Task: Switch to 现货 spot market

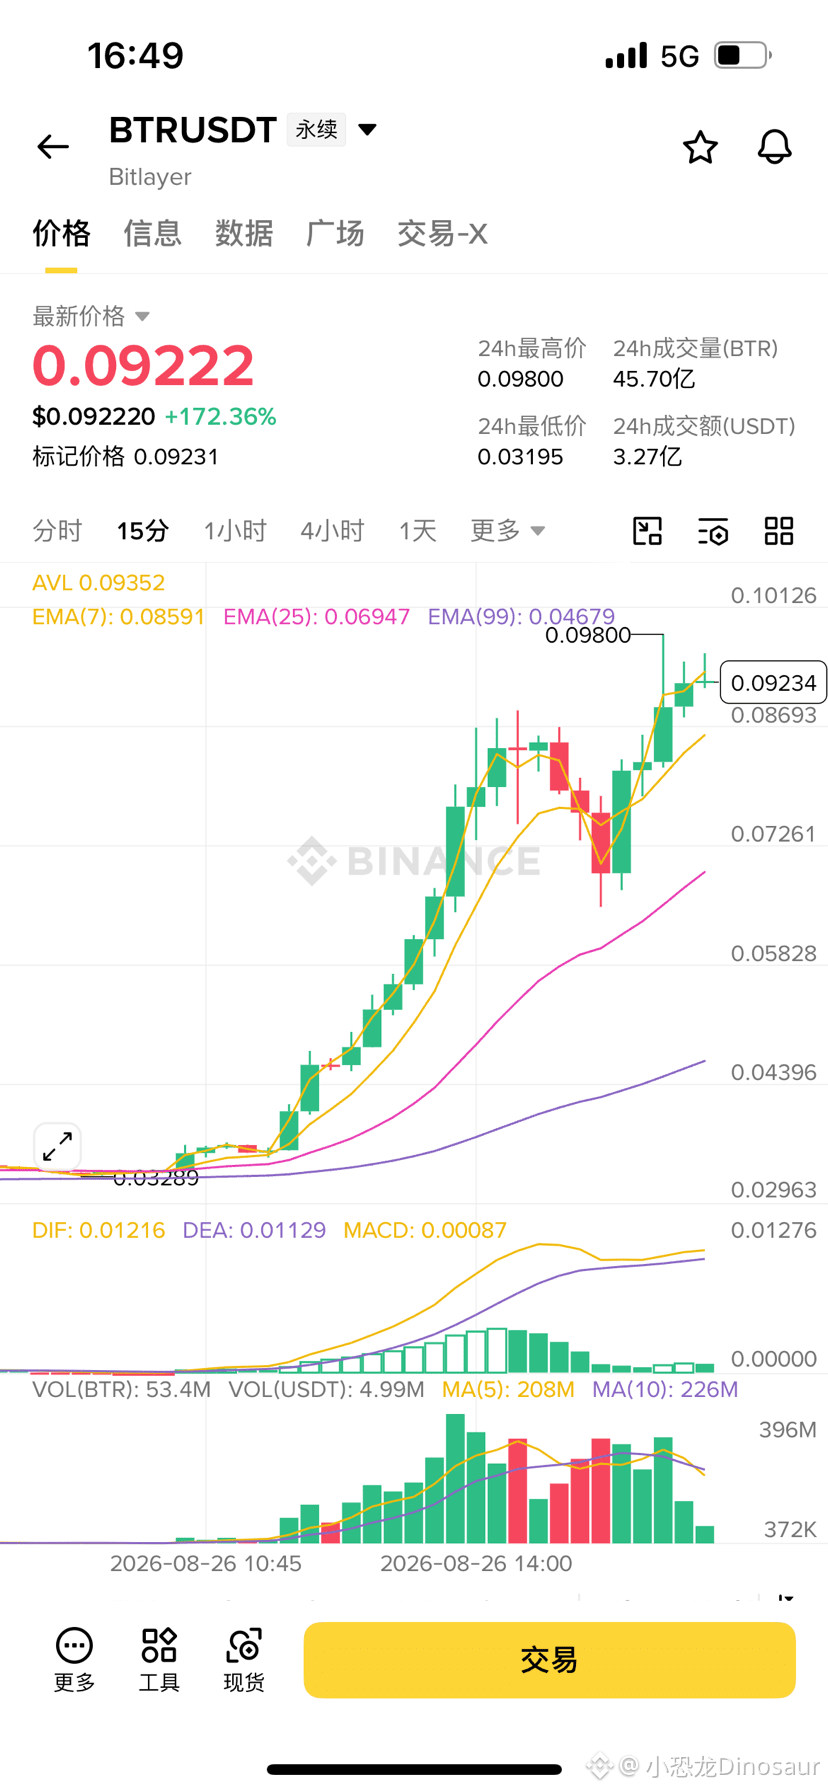Action: (x=244, y=1660)
